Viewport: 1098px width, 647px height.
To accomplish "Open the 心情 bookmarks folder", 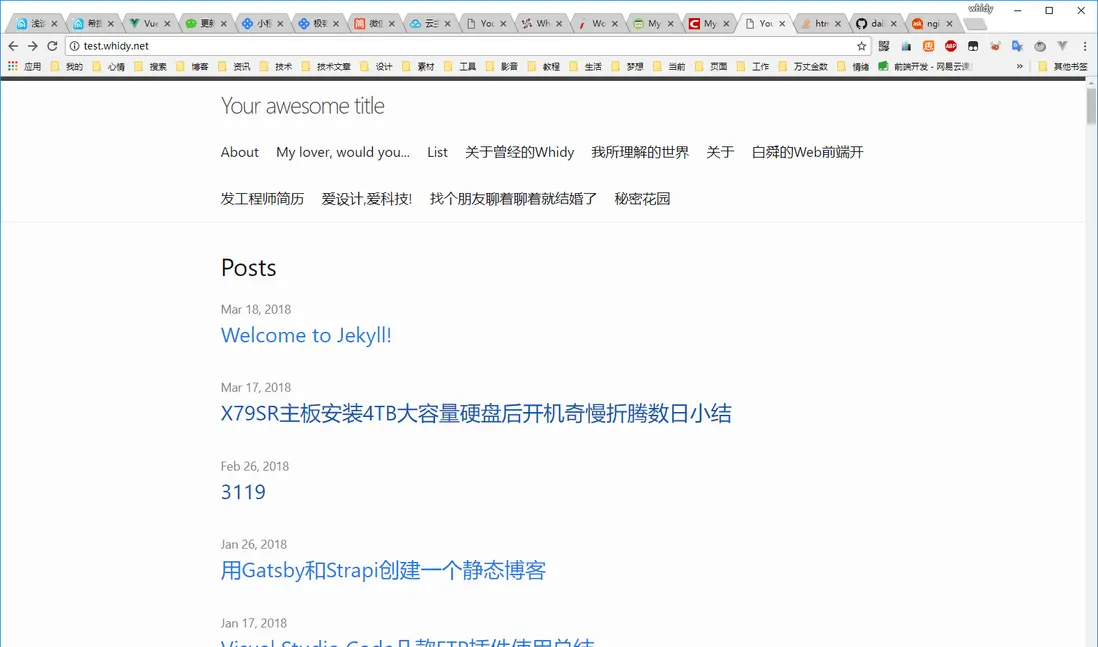I will point(109,67).
